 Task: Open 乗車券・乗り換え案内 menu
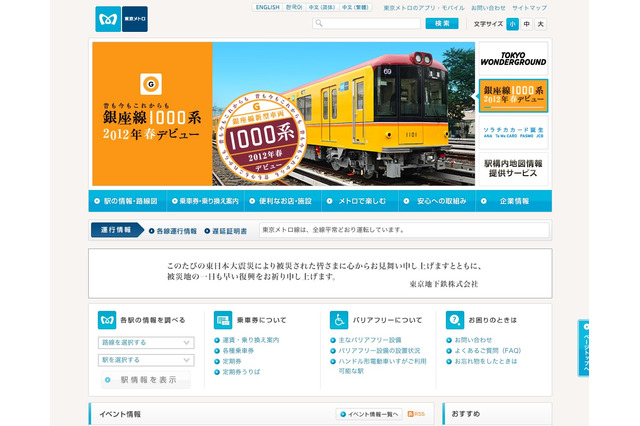pyautogui.click(x=205, y=201)
